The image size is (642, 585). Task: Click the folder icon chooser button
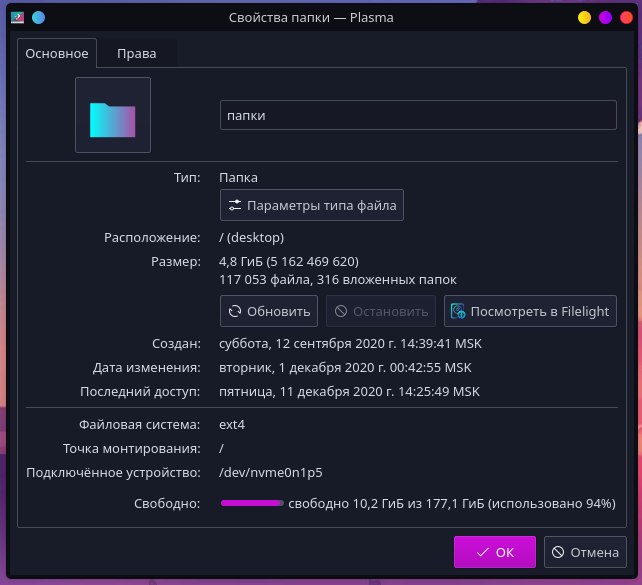tap(113, 115)
